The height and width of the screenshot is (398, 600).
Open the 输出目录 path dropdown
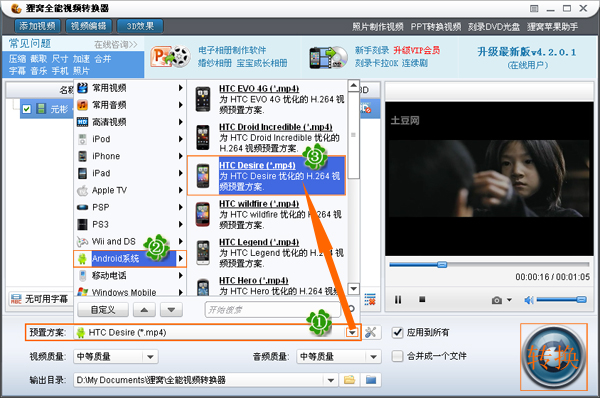[331, 380]
